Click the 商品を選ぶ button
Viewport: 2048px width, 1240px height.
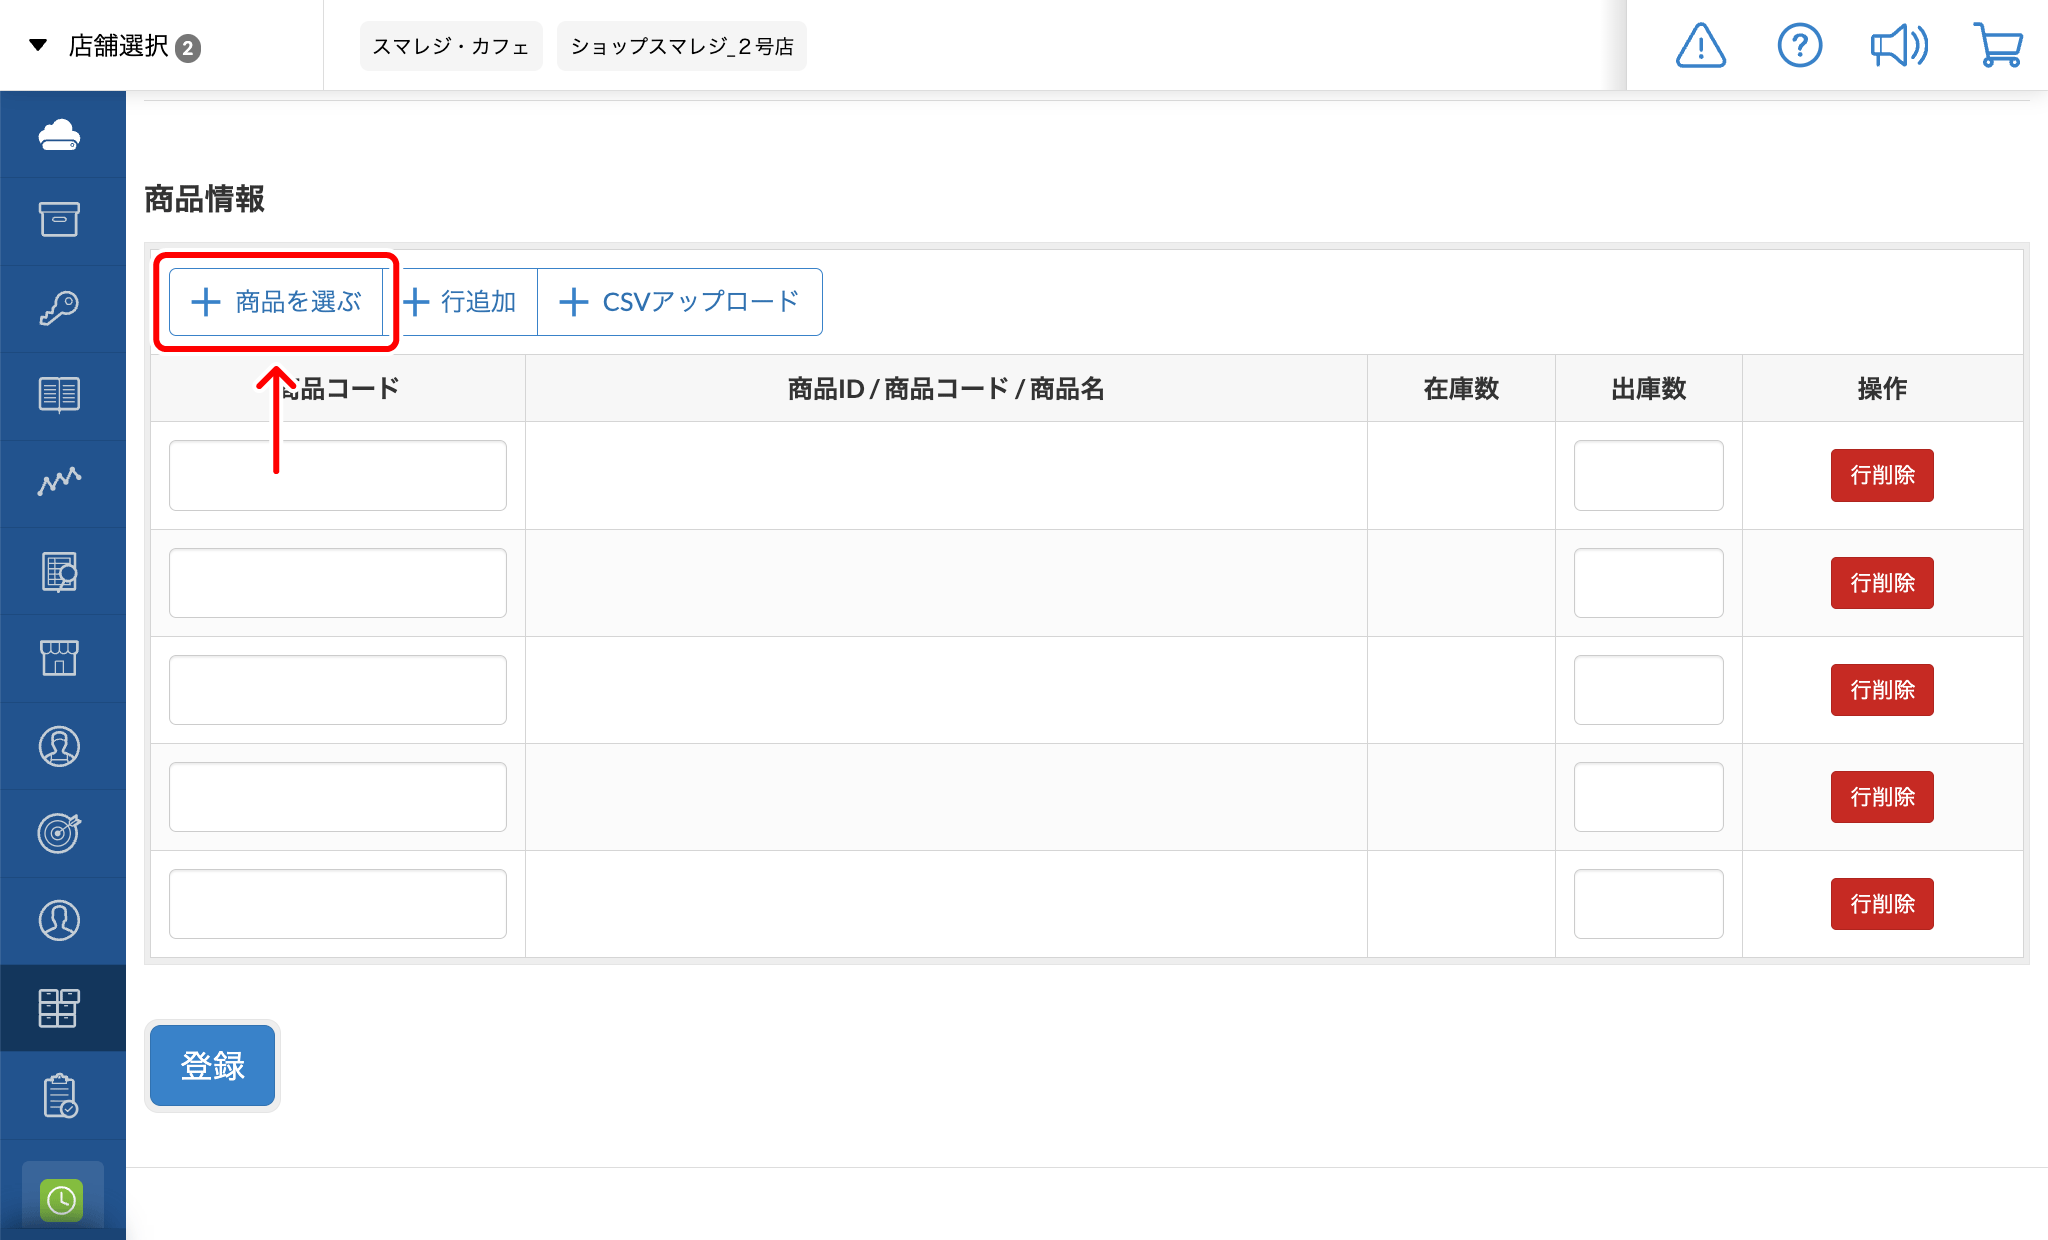click(x=276, y=302)
